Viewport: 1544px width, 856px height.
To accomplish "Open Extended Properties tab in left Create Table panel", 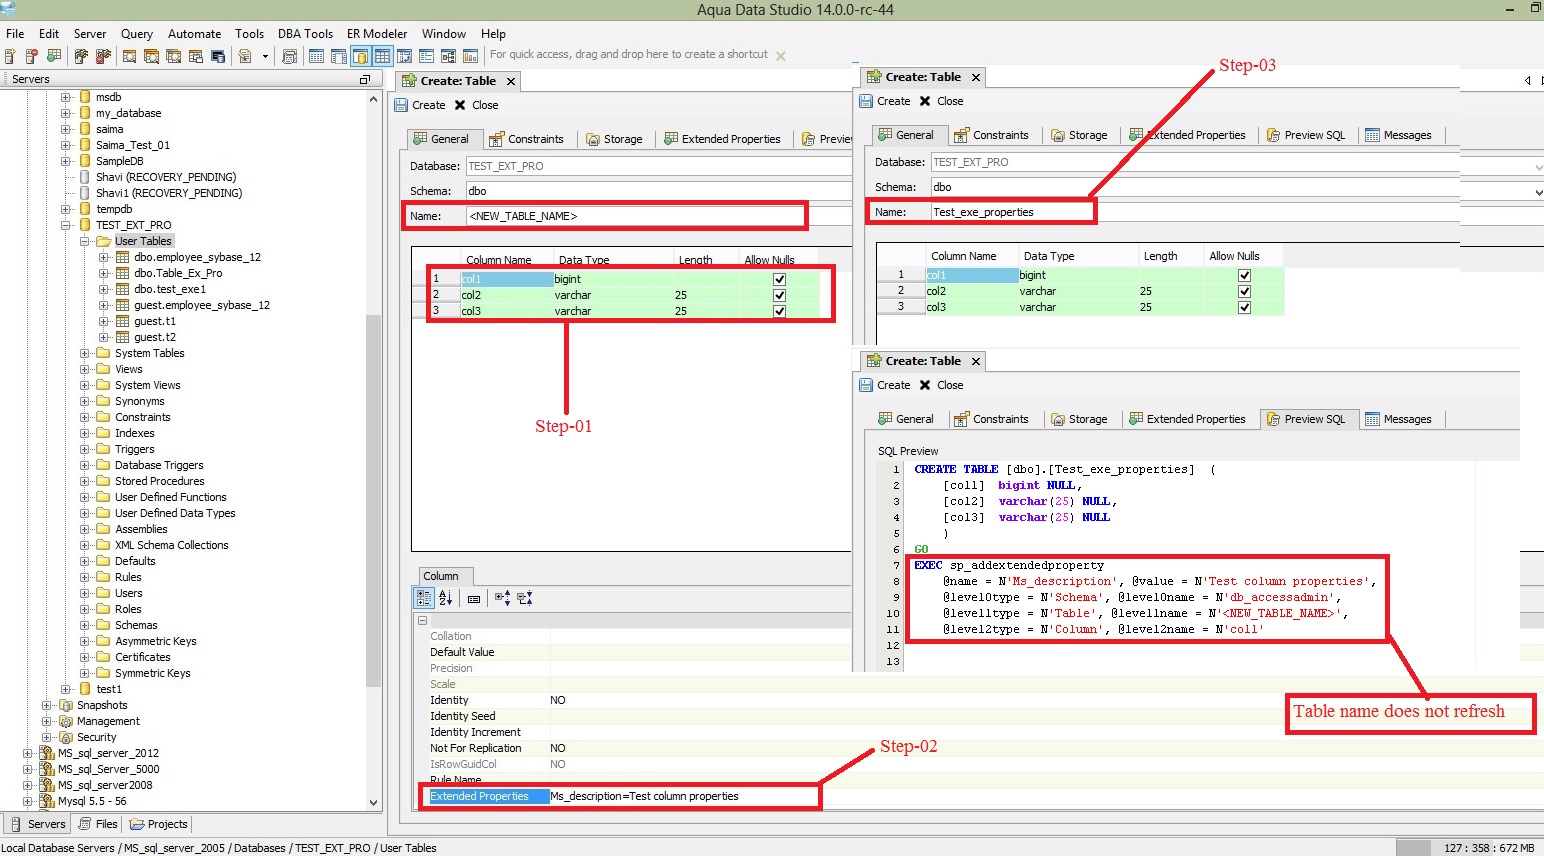I will (722, 139).
